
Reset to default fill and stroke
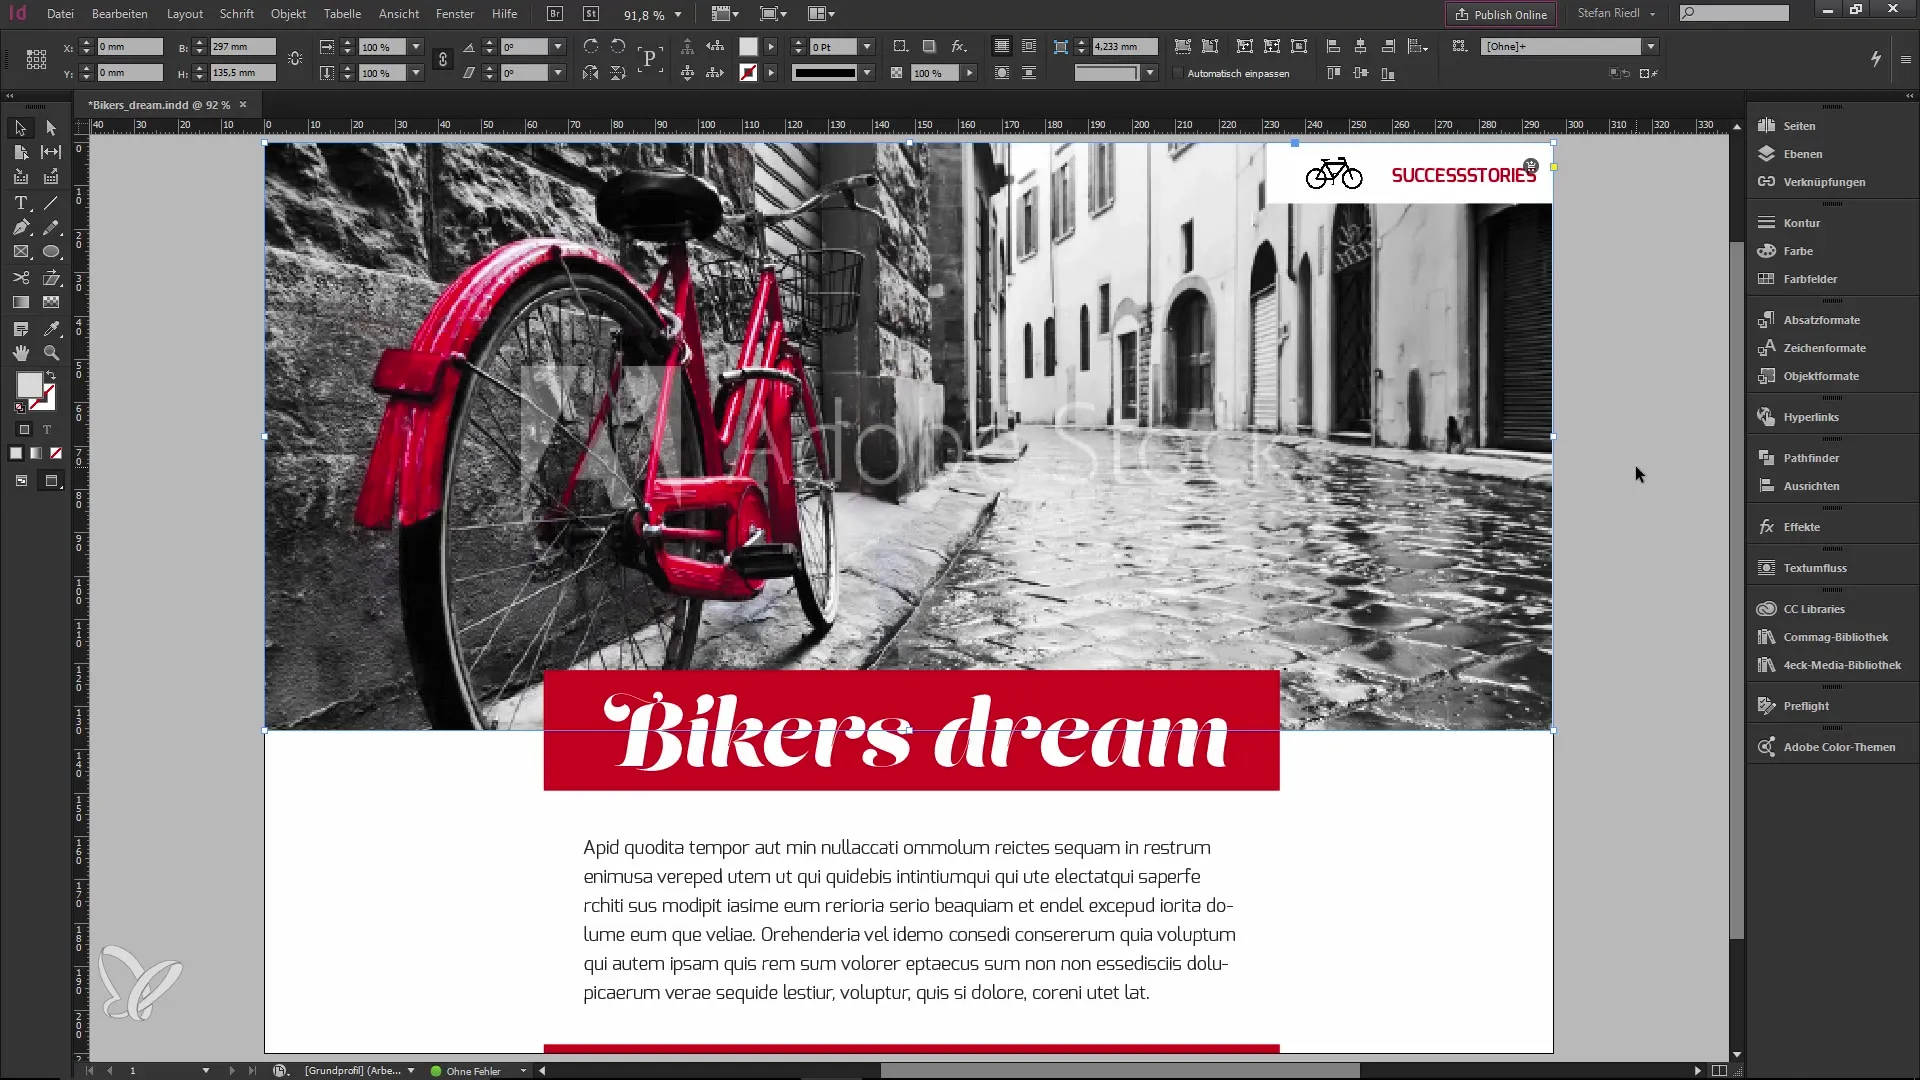click(19, 407)
